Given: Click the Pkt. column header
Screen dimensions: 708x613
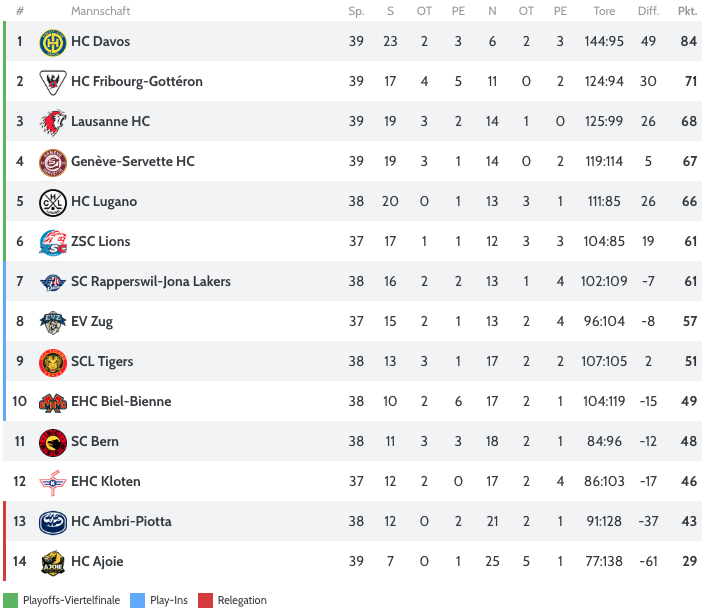Looking at the screenshot, I should point(686,11).
